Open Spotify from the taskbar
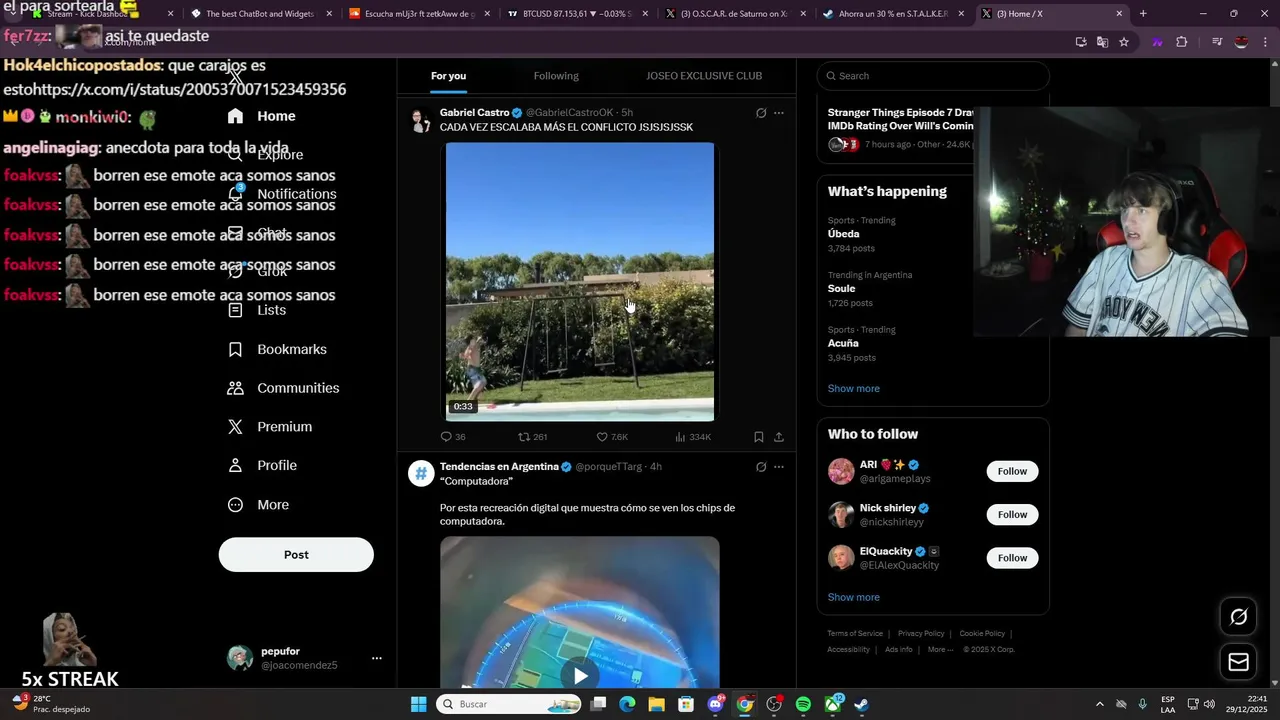Viewport: 1280px width, 720px height. point(803,704)
